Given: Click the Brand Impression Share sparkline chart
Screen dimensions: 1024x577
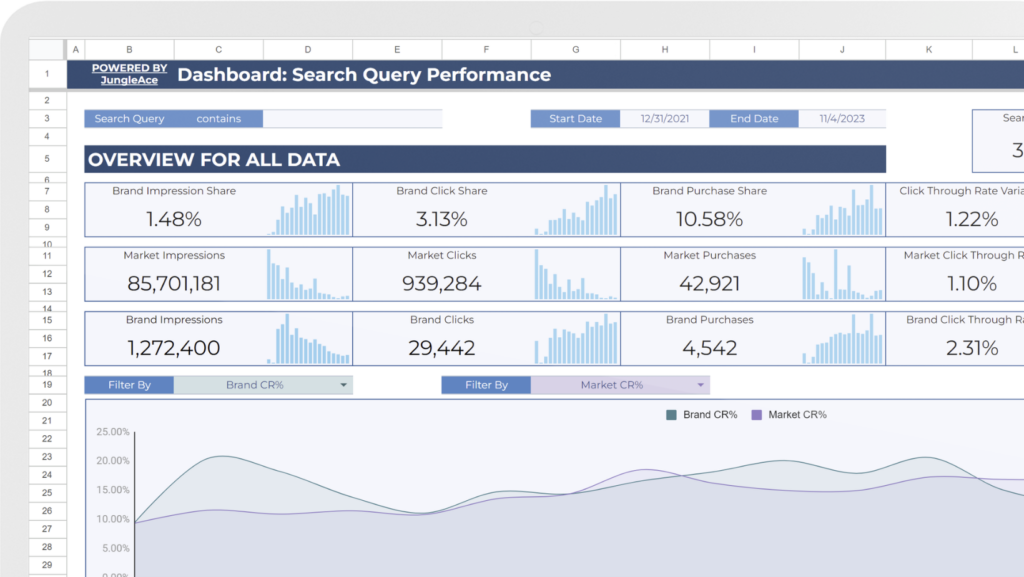Looking at the screenshot, I should (x=308, y=210).
